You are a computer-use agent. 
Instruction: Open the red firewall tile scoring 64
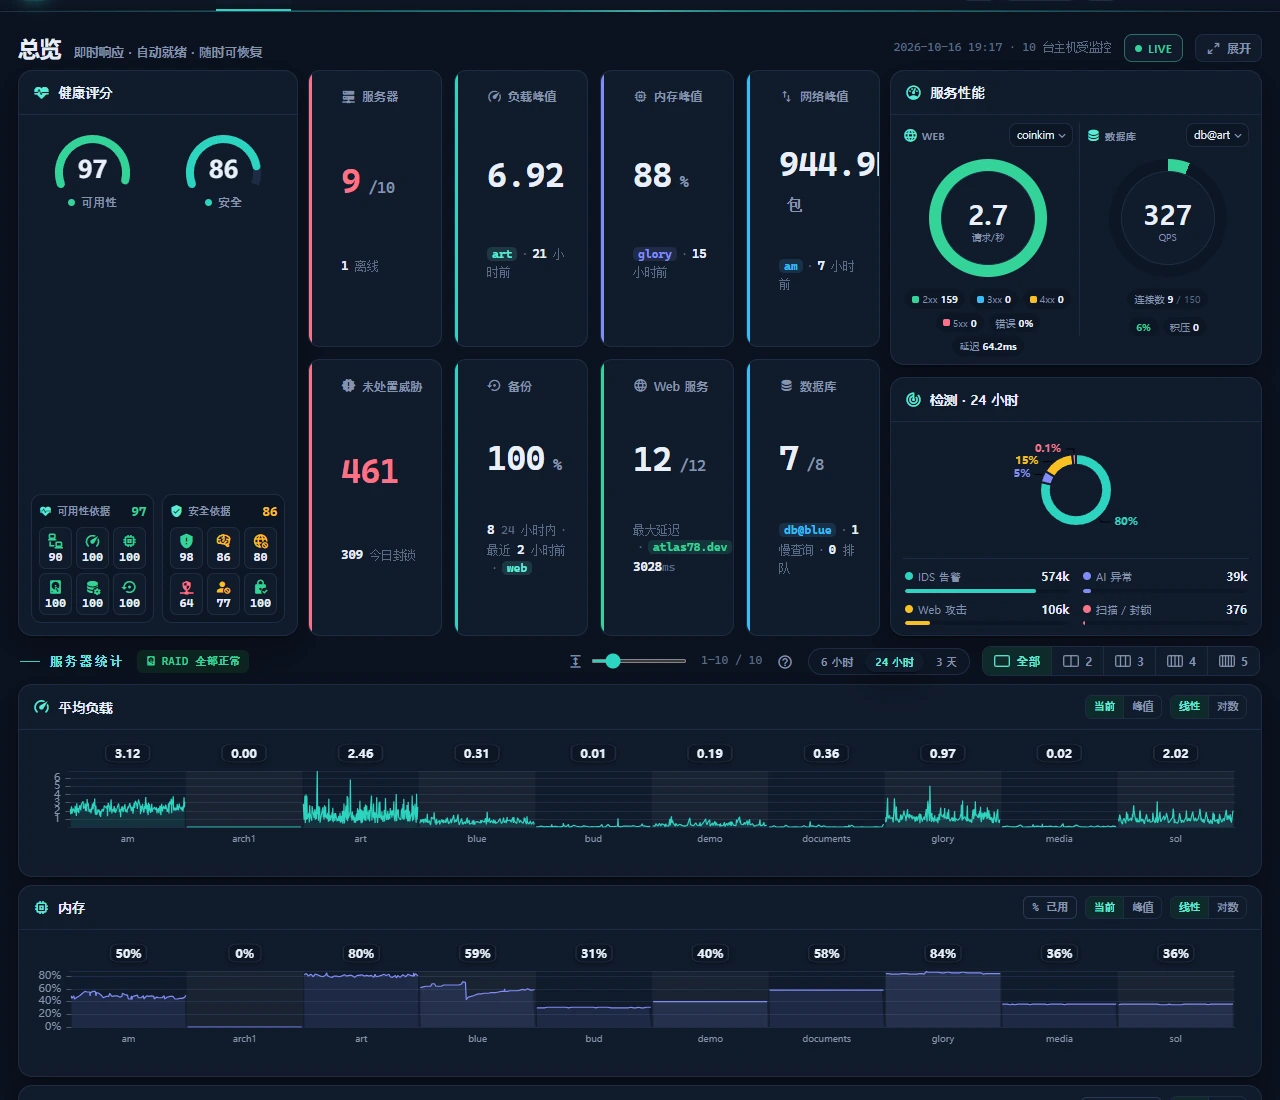pyautogui.click(x=187, y=593)
